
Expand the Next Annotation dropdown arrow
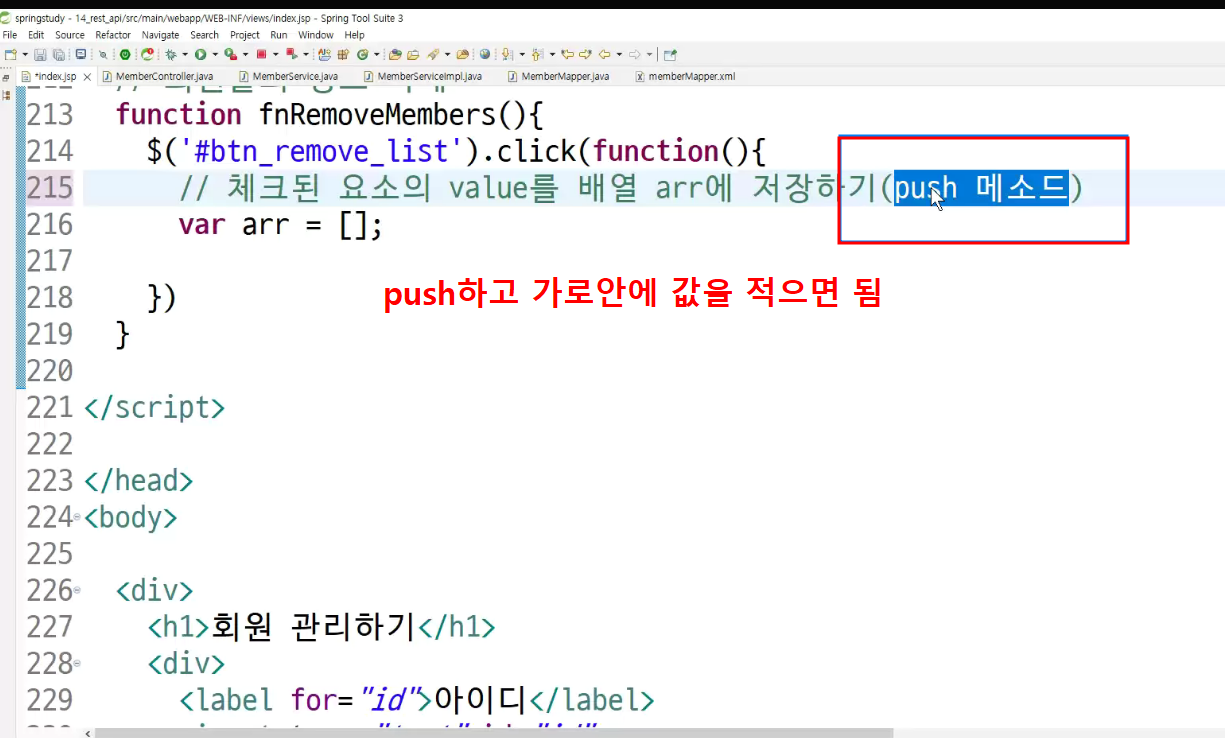point(521,54)
